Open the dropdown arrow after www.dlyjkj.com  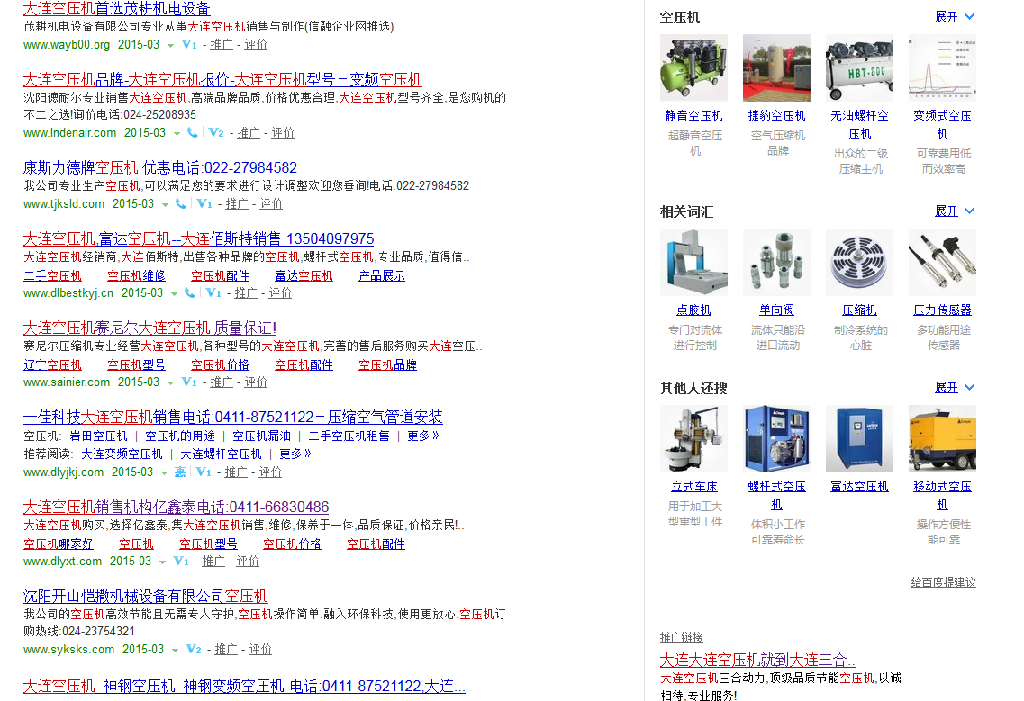(x=165, y=472)
